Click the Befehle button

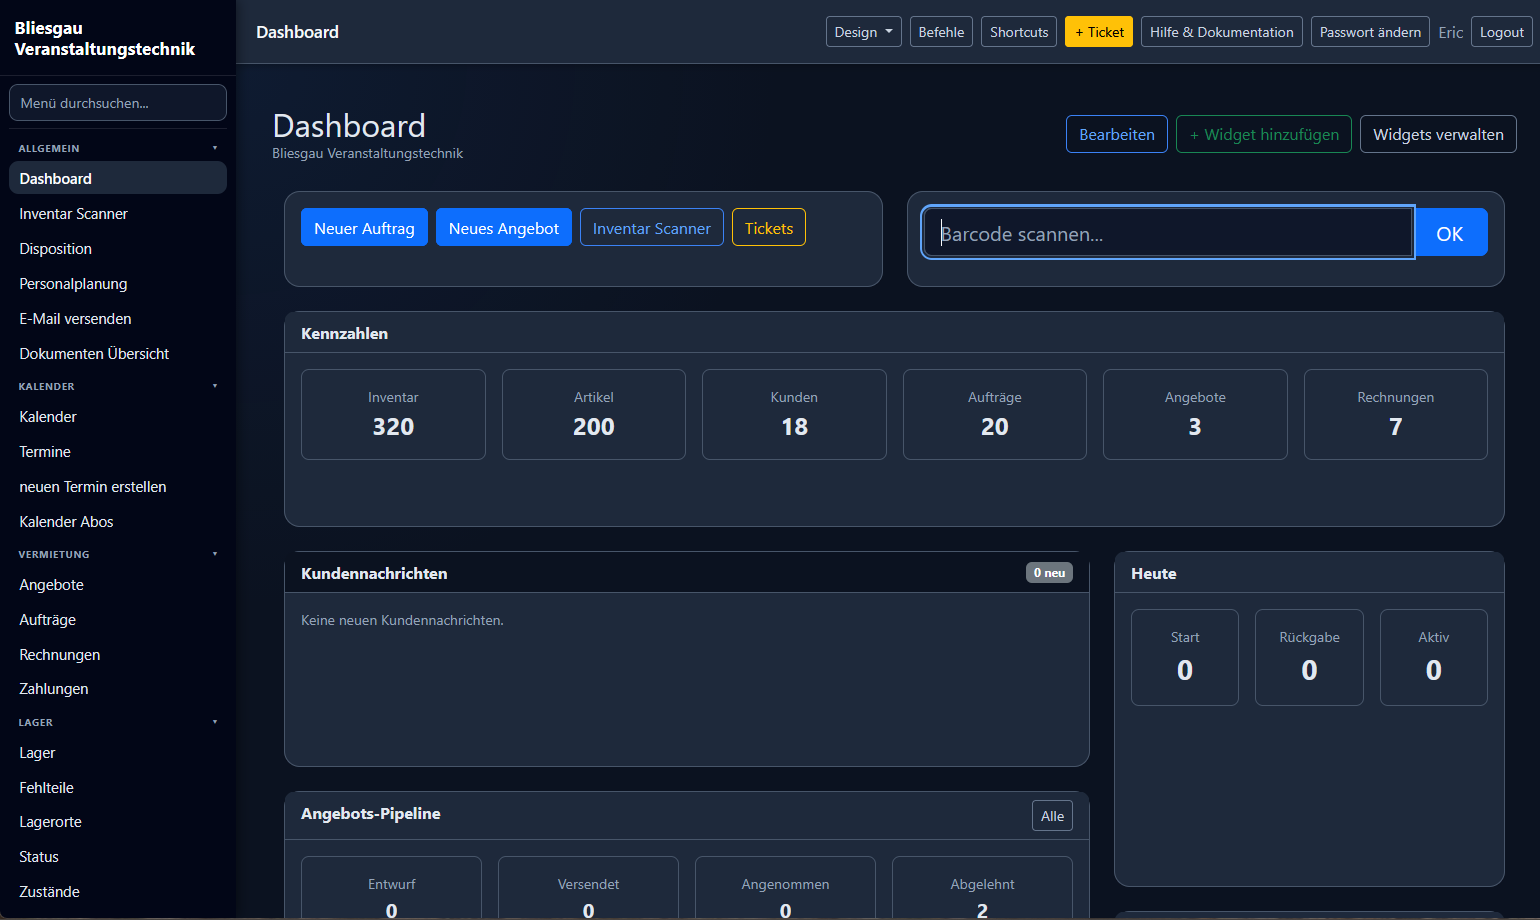(x=941, y=32)
